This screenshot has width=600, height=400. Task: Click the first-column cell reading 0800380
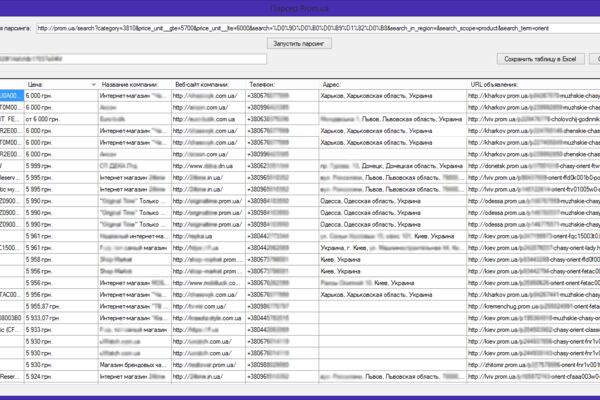click(12, 318)
